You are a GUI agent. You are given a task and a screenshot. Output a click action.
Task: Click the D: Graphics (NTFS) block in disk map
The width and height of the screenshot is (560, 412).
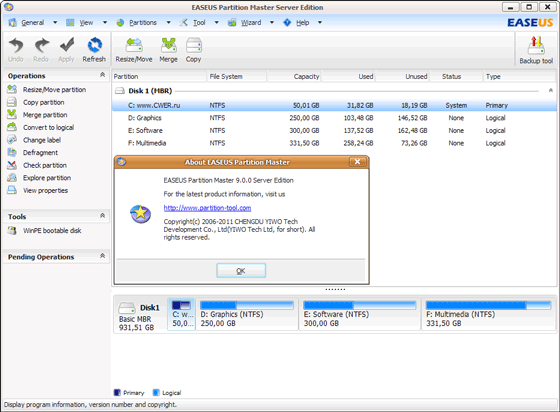(x=247, y=314)
